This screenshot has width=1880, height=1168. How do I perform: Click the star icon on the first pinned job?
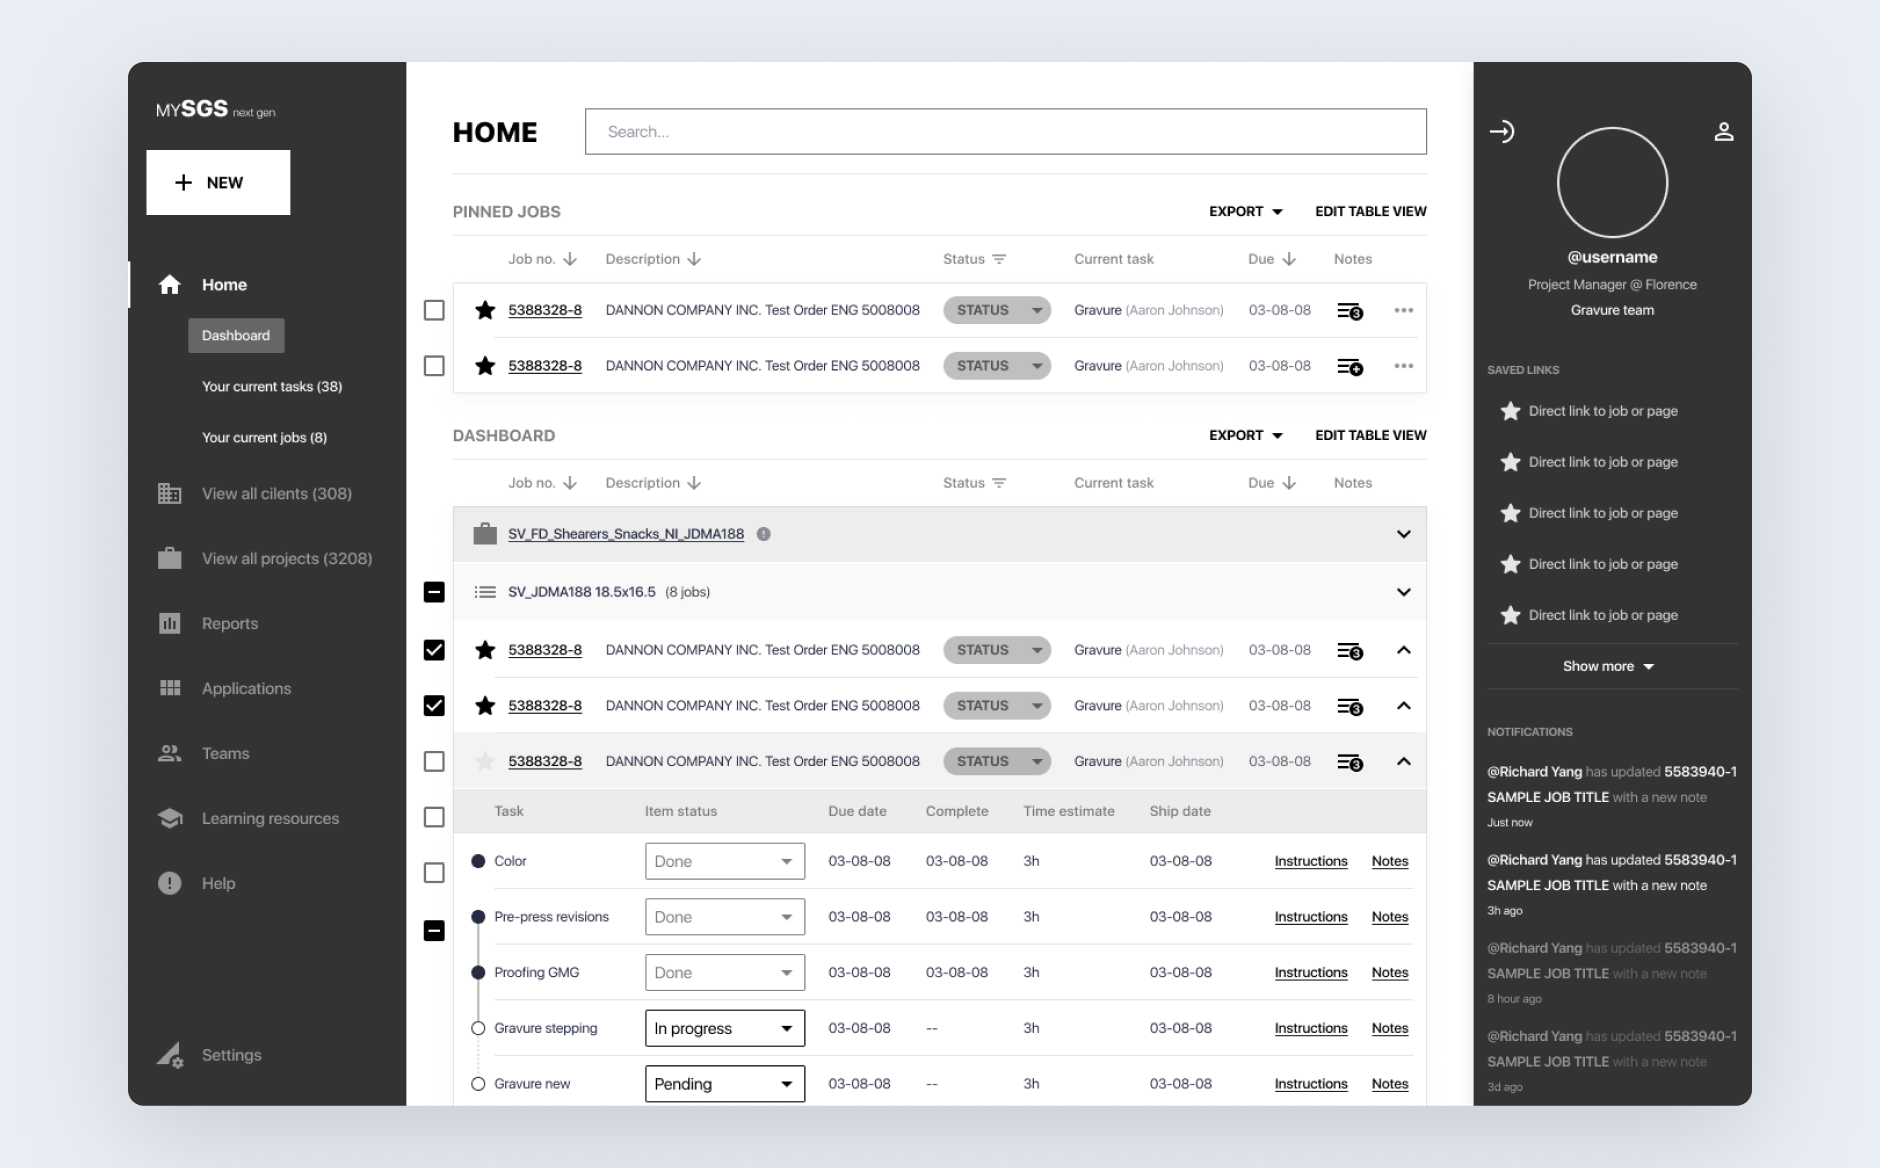click(x=485, y=310)
